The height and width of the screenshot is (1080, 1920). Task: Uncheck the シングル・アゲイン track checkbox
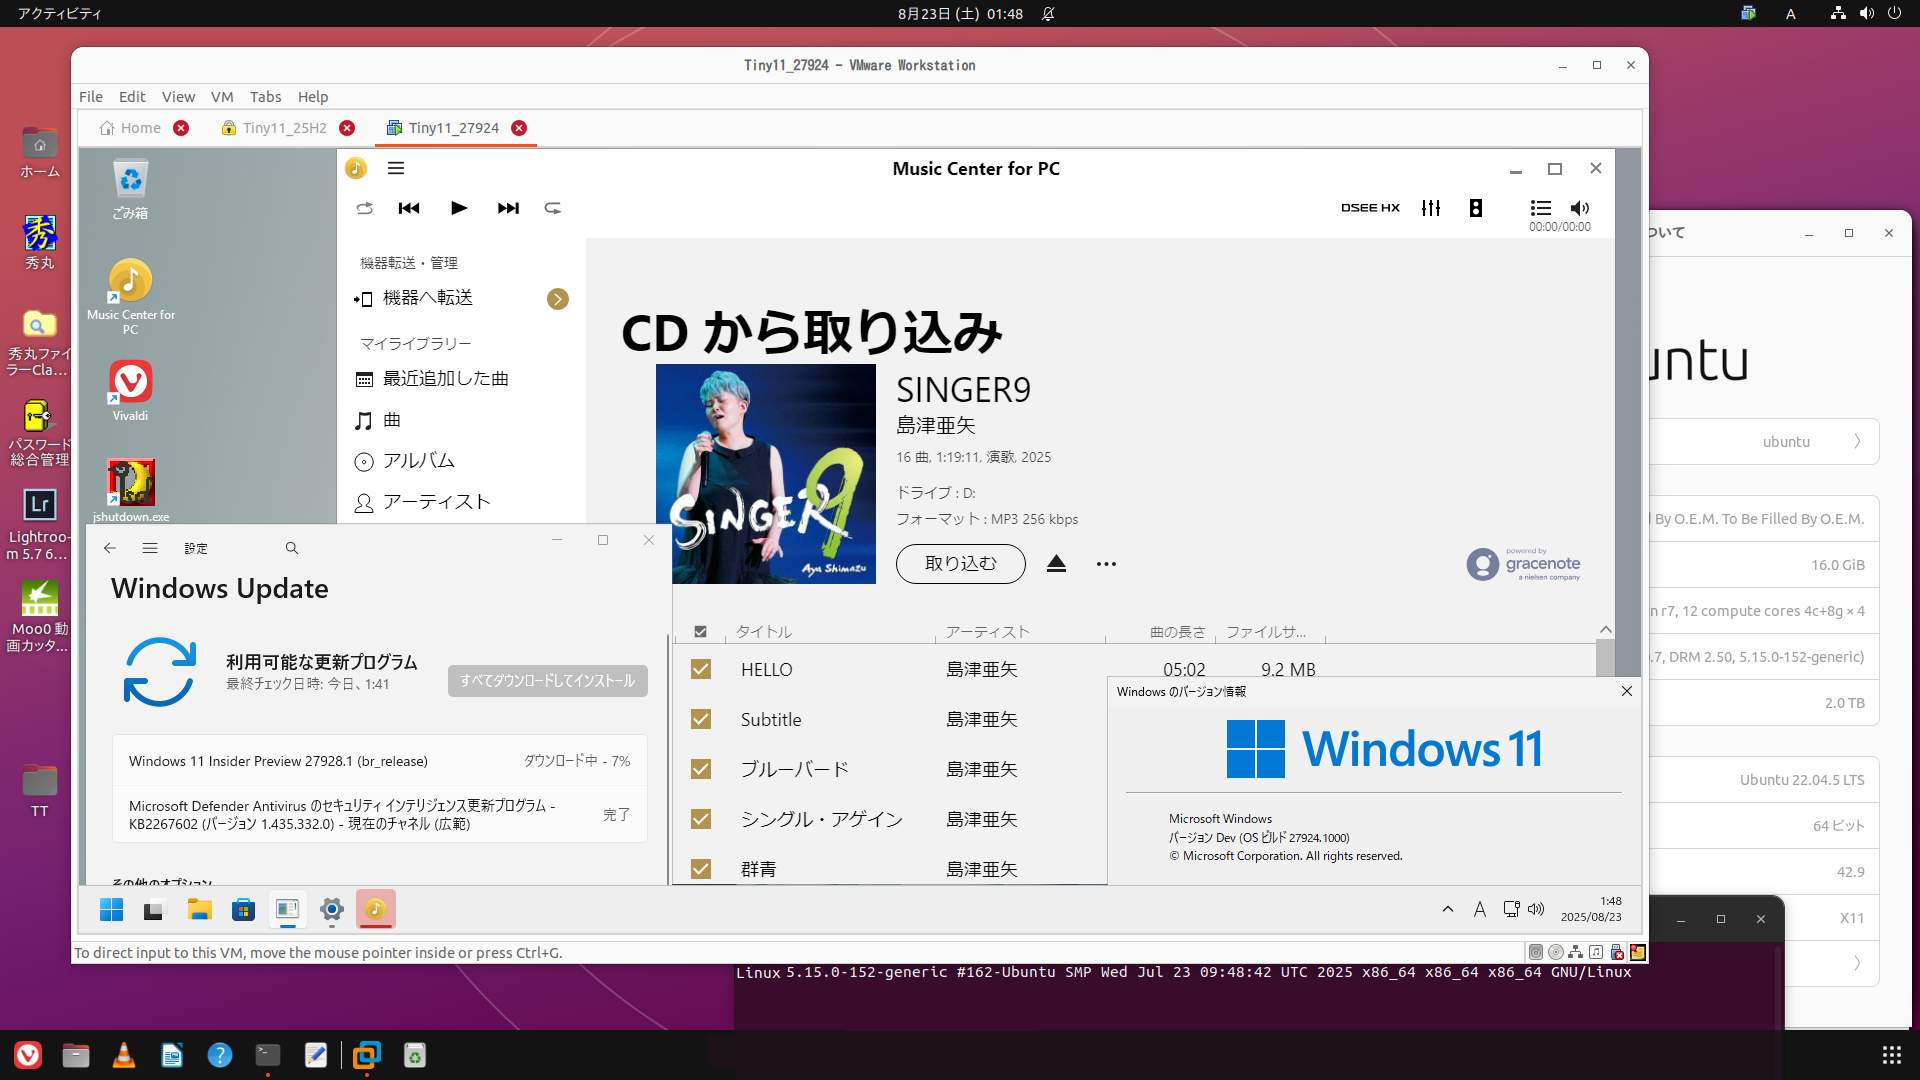(701, 819)
